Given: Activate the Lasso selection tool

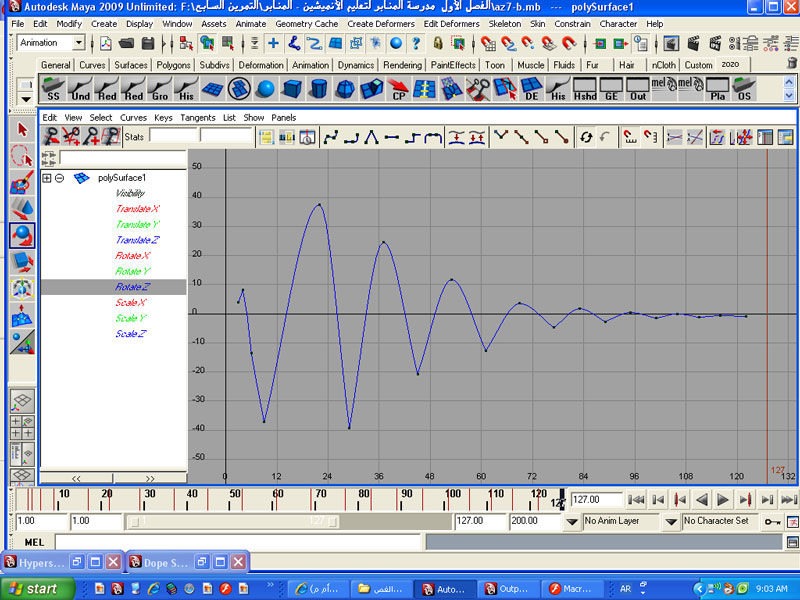Looking at the screenshot, I should [x=22, y=156].
